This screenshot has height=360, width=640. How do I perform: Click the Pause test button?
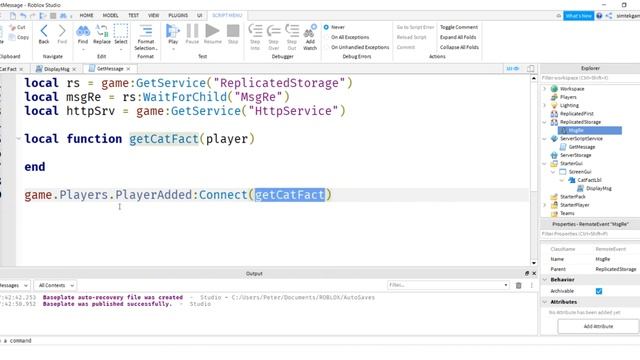(x=192, y=31)
